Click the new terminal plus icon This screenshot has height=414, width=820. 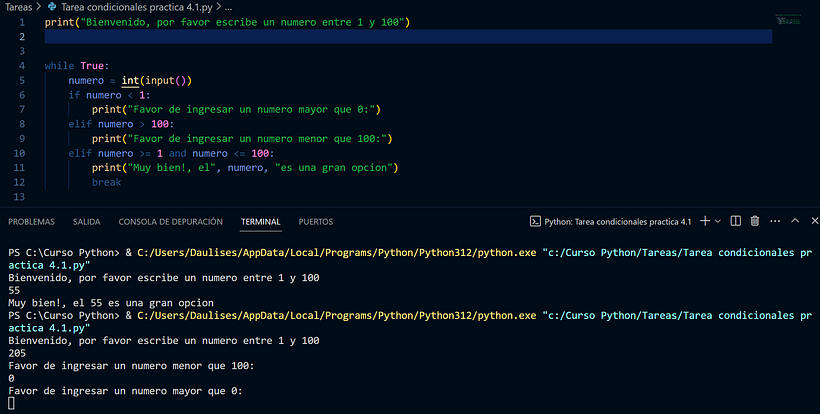705,221
